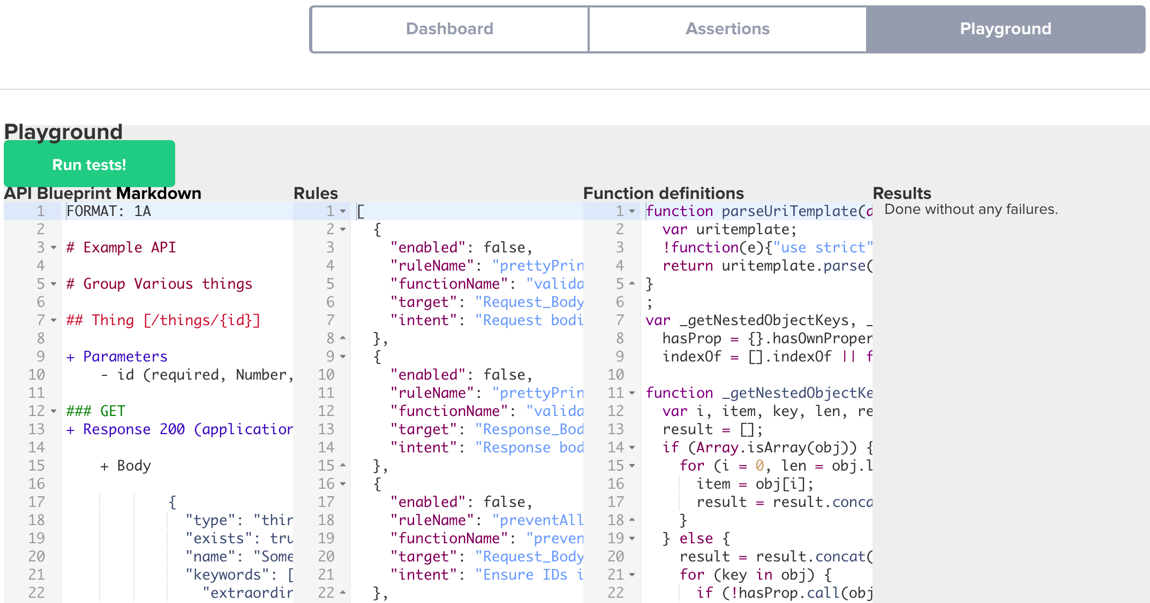Open the Assertions tab

tap(728, 29)
